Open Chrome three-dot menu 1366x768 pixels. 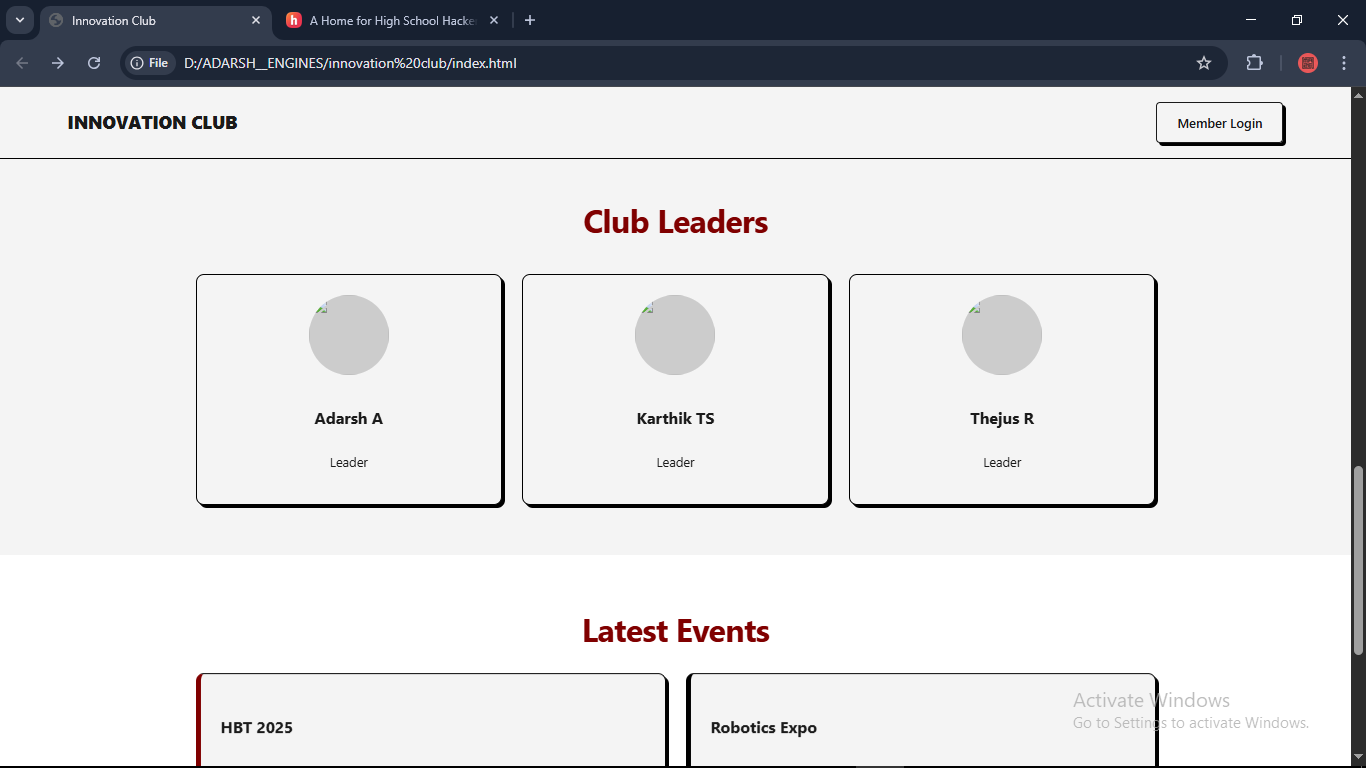1344,63
